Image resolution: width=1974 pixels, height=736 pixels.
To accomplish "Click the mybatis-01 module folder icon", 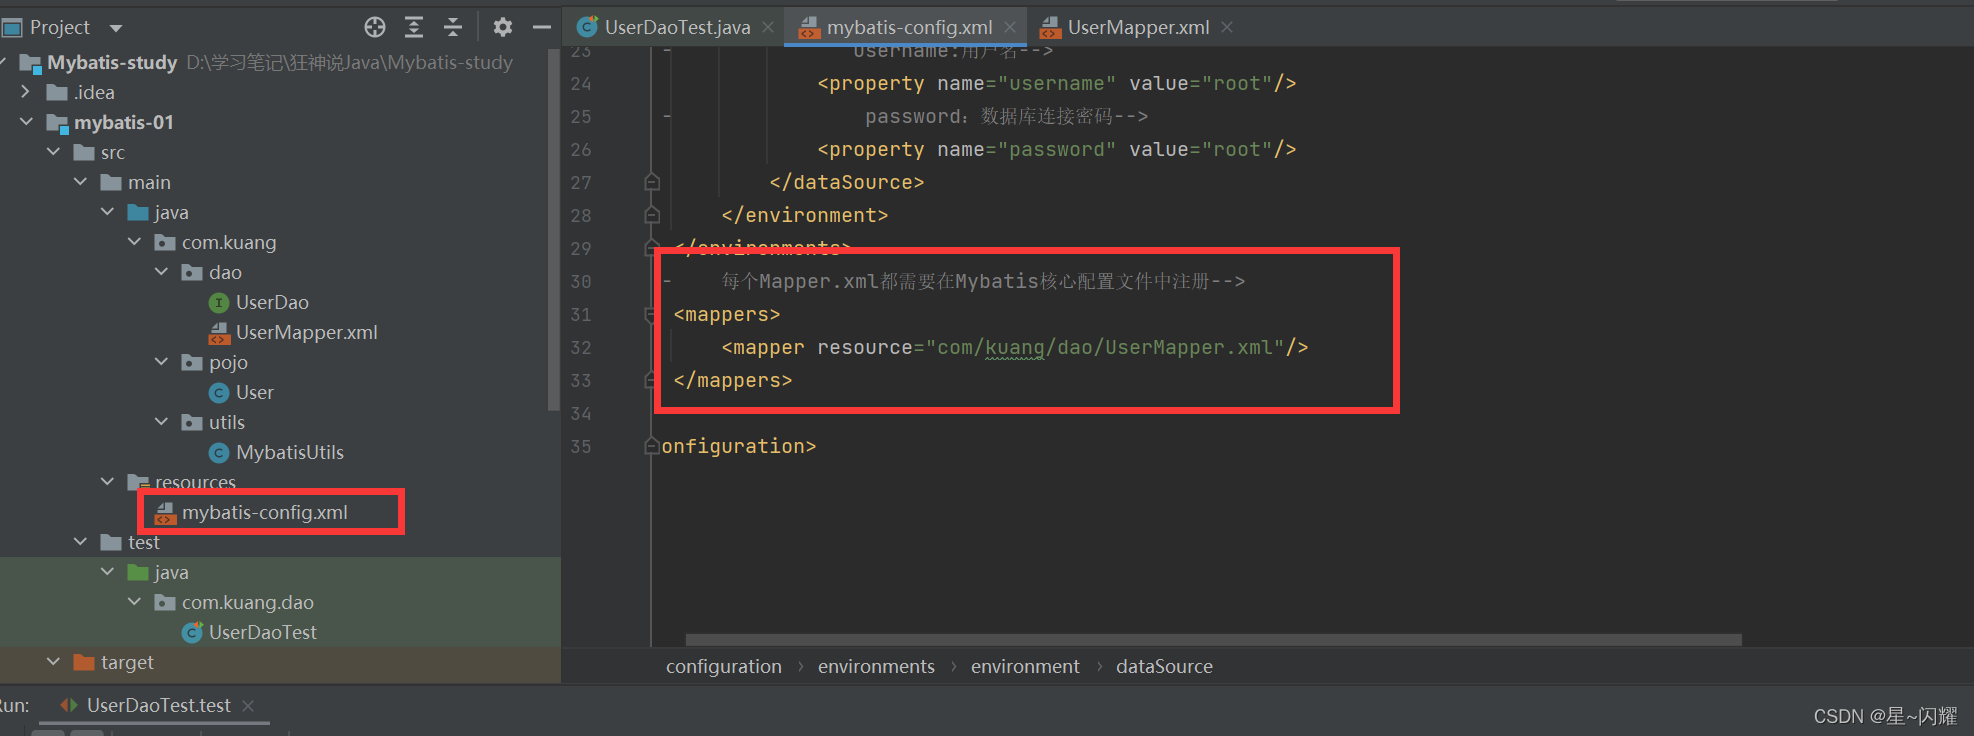I will click(x=58, y=123).
